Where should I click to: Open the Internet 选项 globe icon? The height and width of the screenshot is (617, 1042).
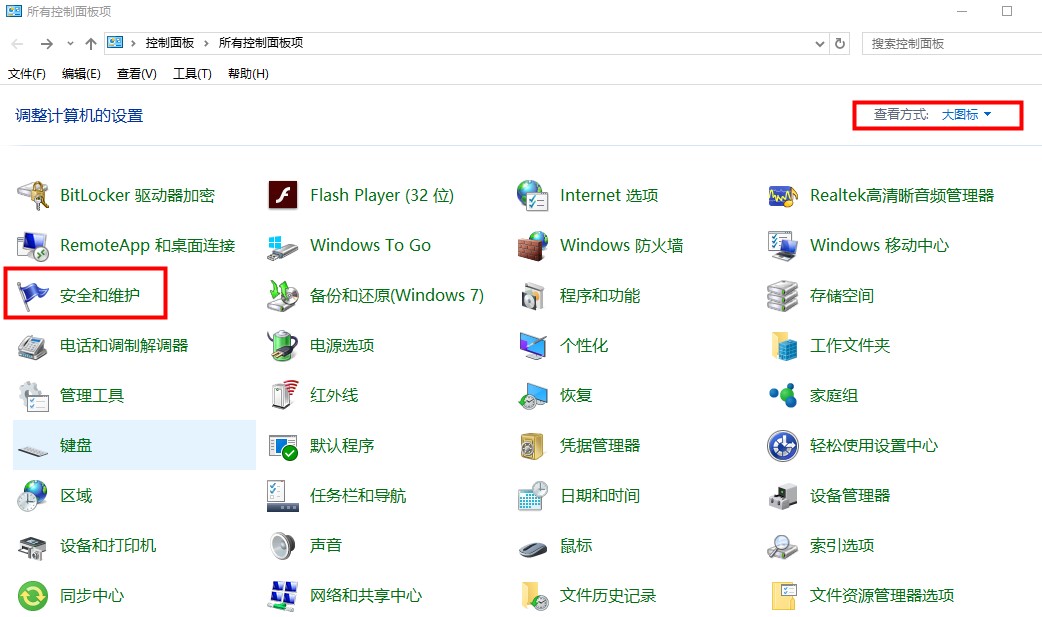(x=532, y=195)
